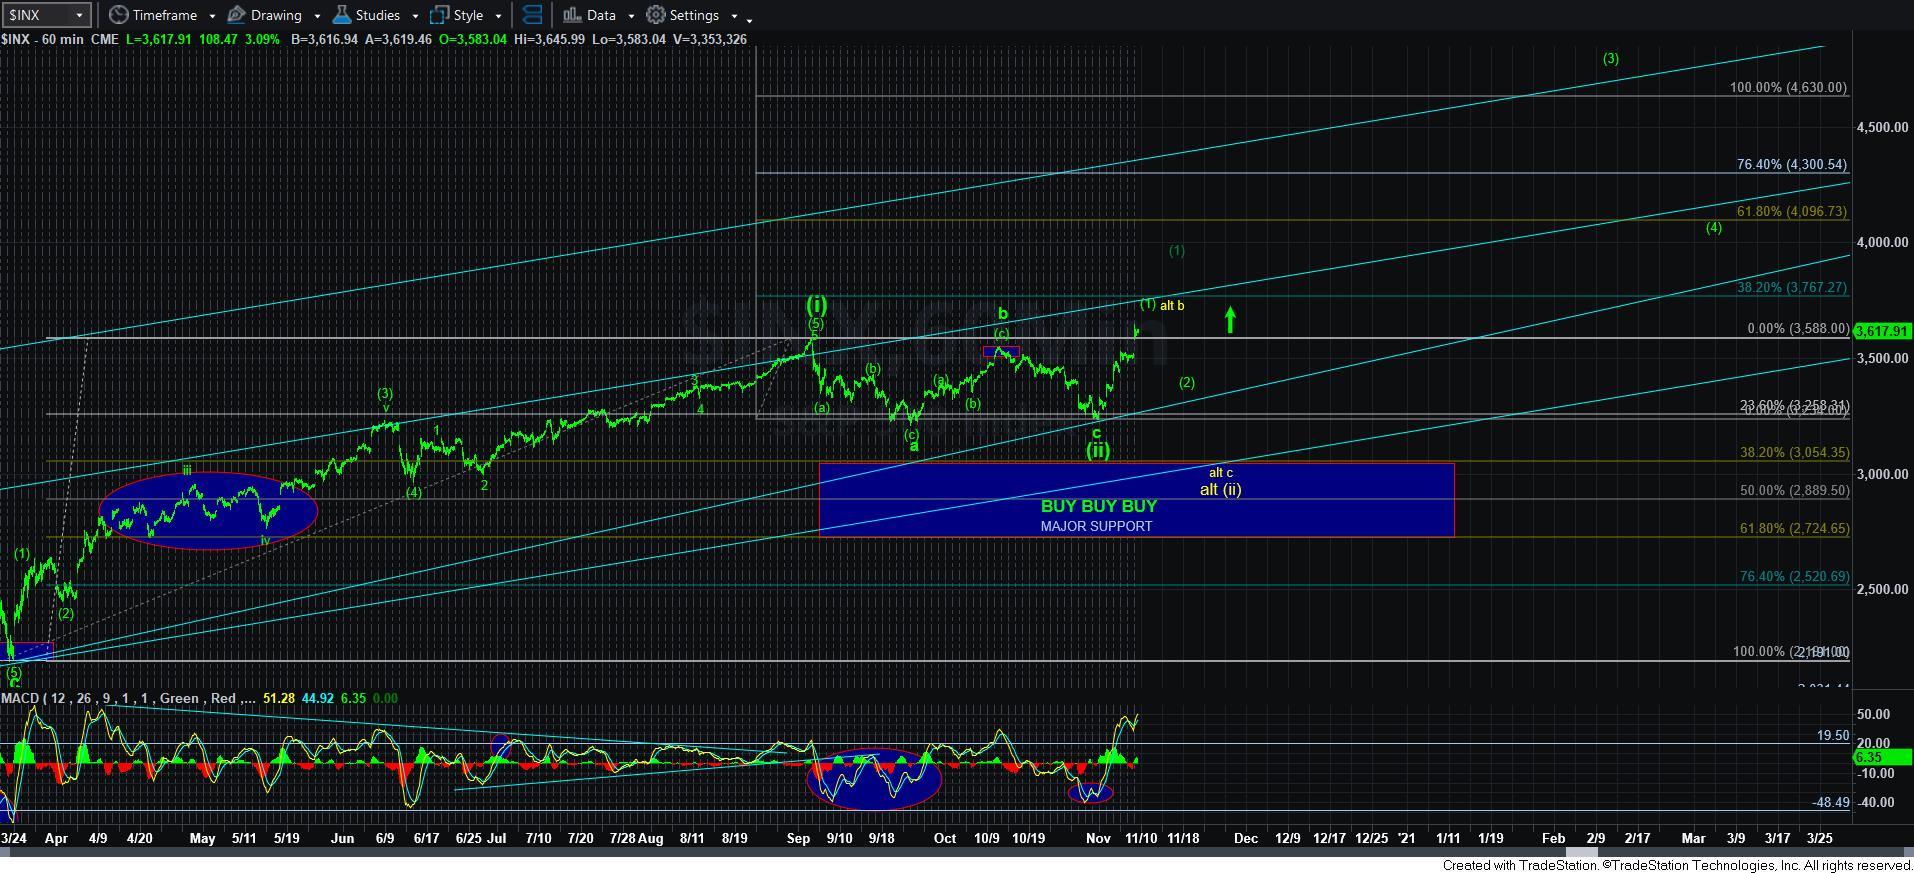Expand the Style dropdown arrow

point(498,16)
